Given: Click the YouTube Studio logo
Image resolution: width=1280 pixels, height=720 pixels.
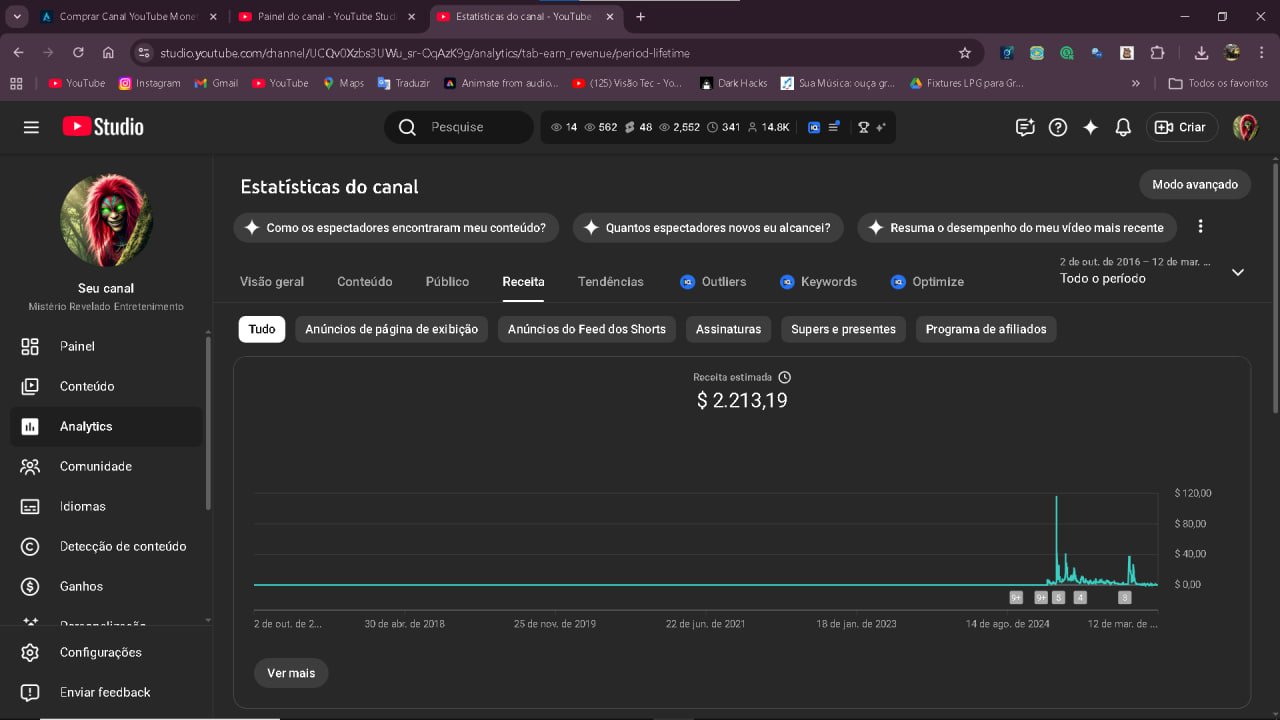Looking at the screenshot, I should [x=103, y=127].
